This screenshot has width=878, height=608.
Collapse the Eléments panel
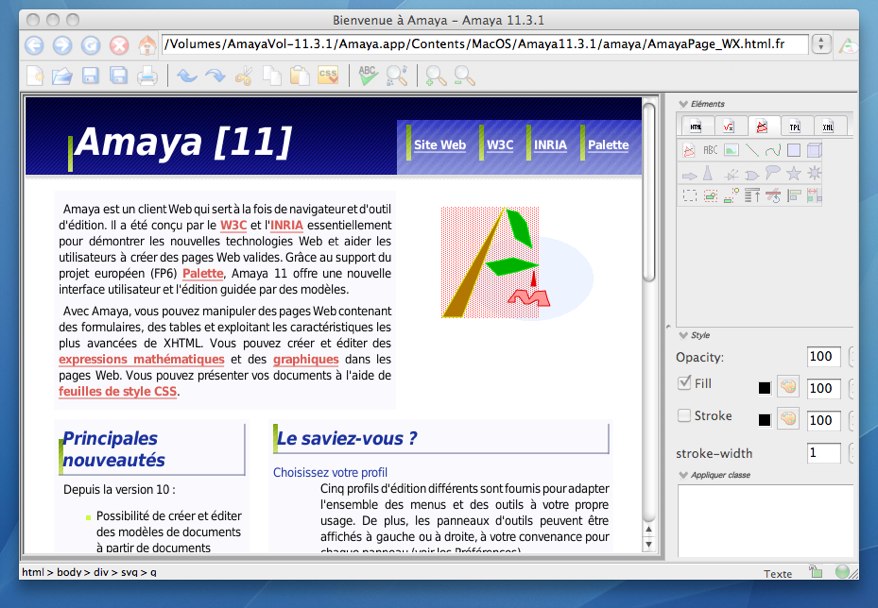(683, 104)
